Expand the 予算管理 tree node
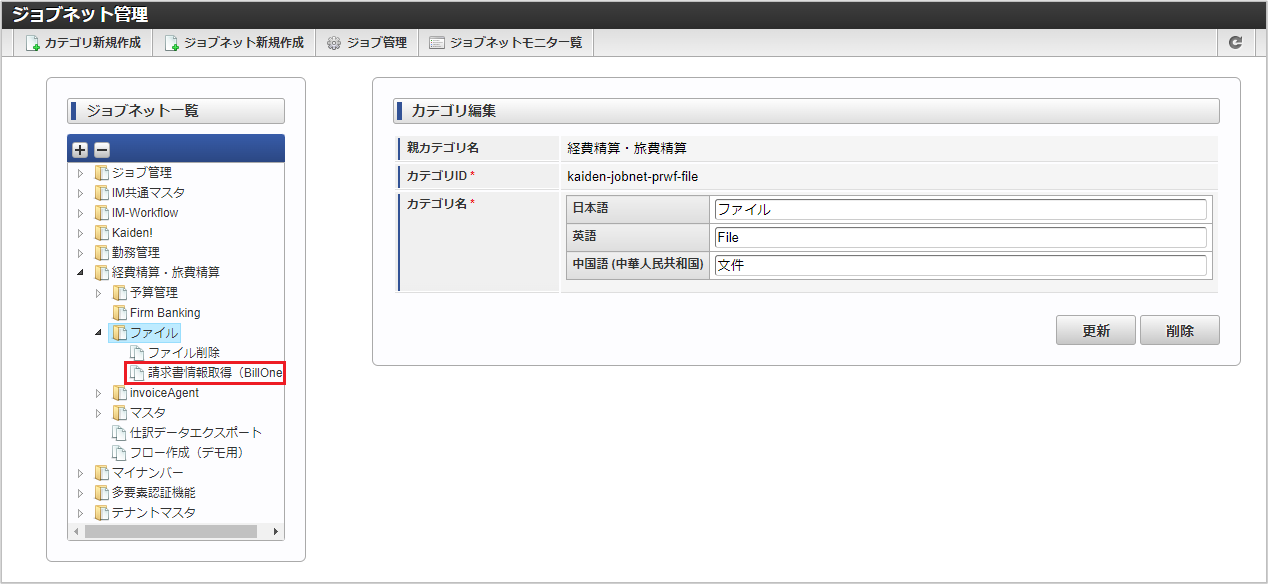This screenshot has height=584, width=1268. tap(99, 293)
